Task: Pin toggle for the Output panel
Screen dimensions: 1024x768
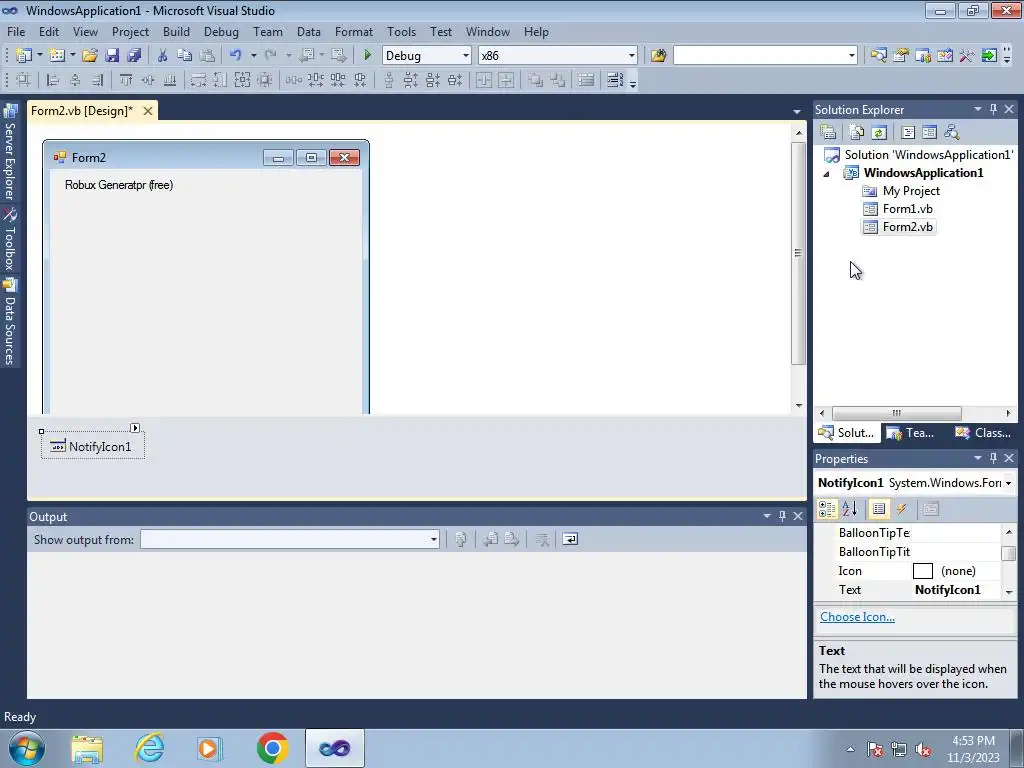Action: tap(782, 516)
